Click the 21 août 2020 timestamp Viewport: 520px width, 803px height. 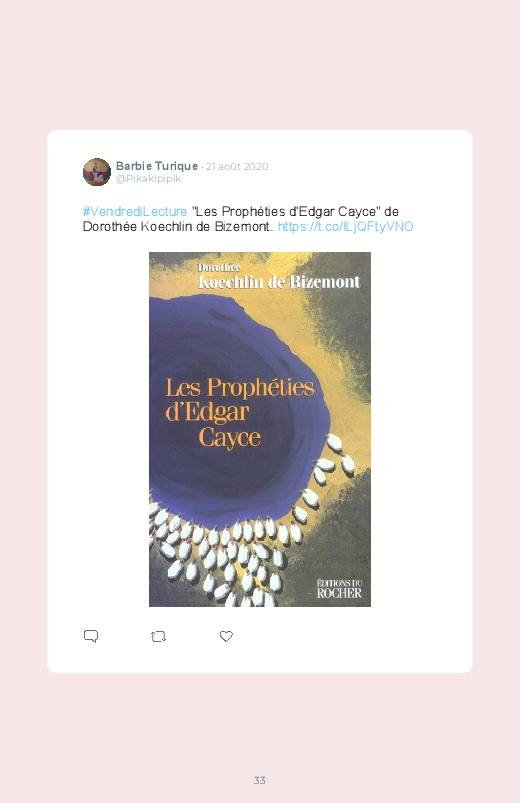237,166
